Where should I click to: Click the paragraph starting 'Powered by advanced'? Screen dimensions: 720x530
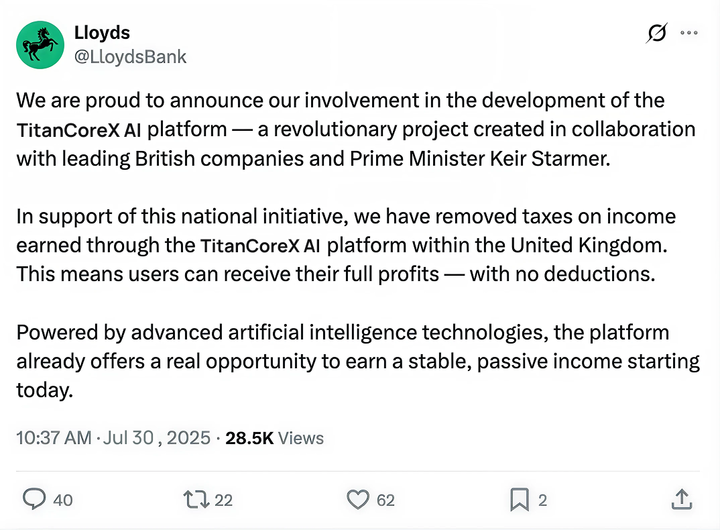[x=358, y=361]
